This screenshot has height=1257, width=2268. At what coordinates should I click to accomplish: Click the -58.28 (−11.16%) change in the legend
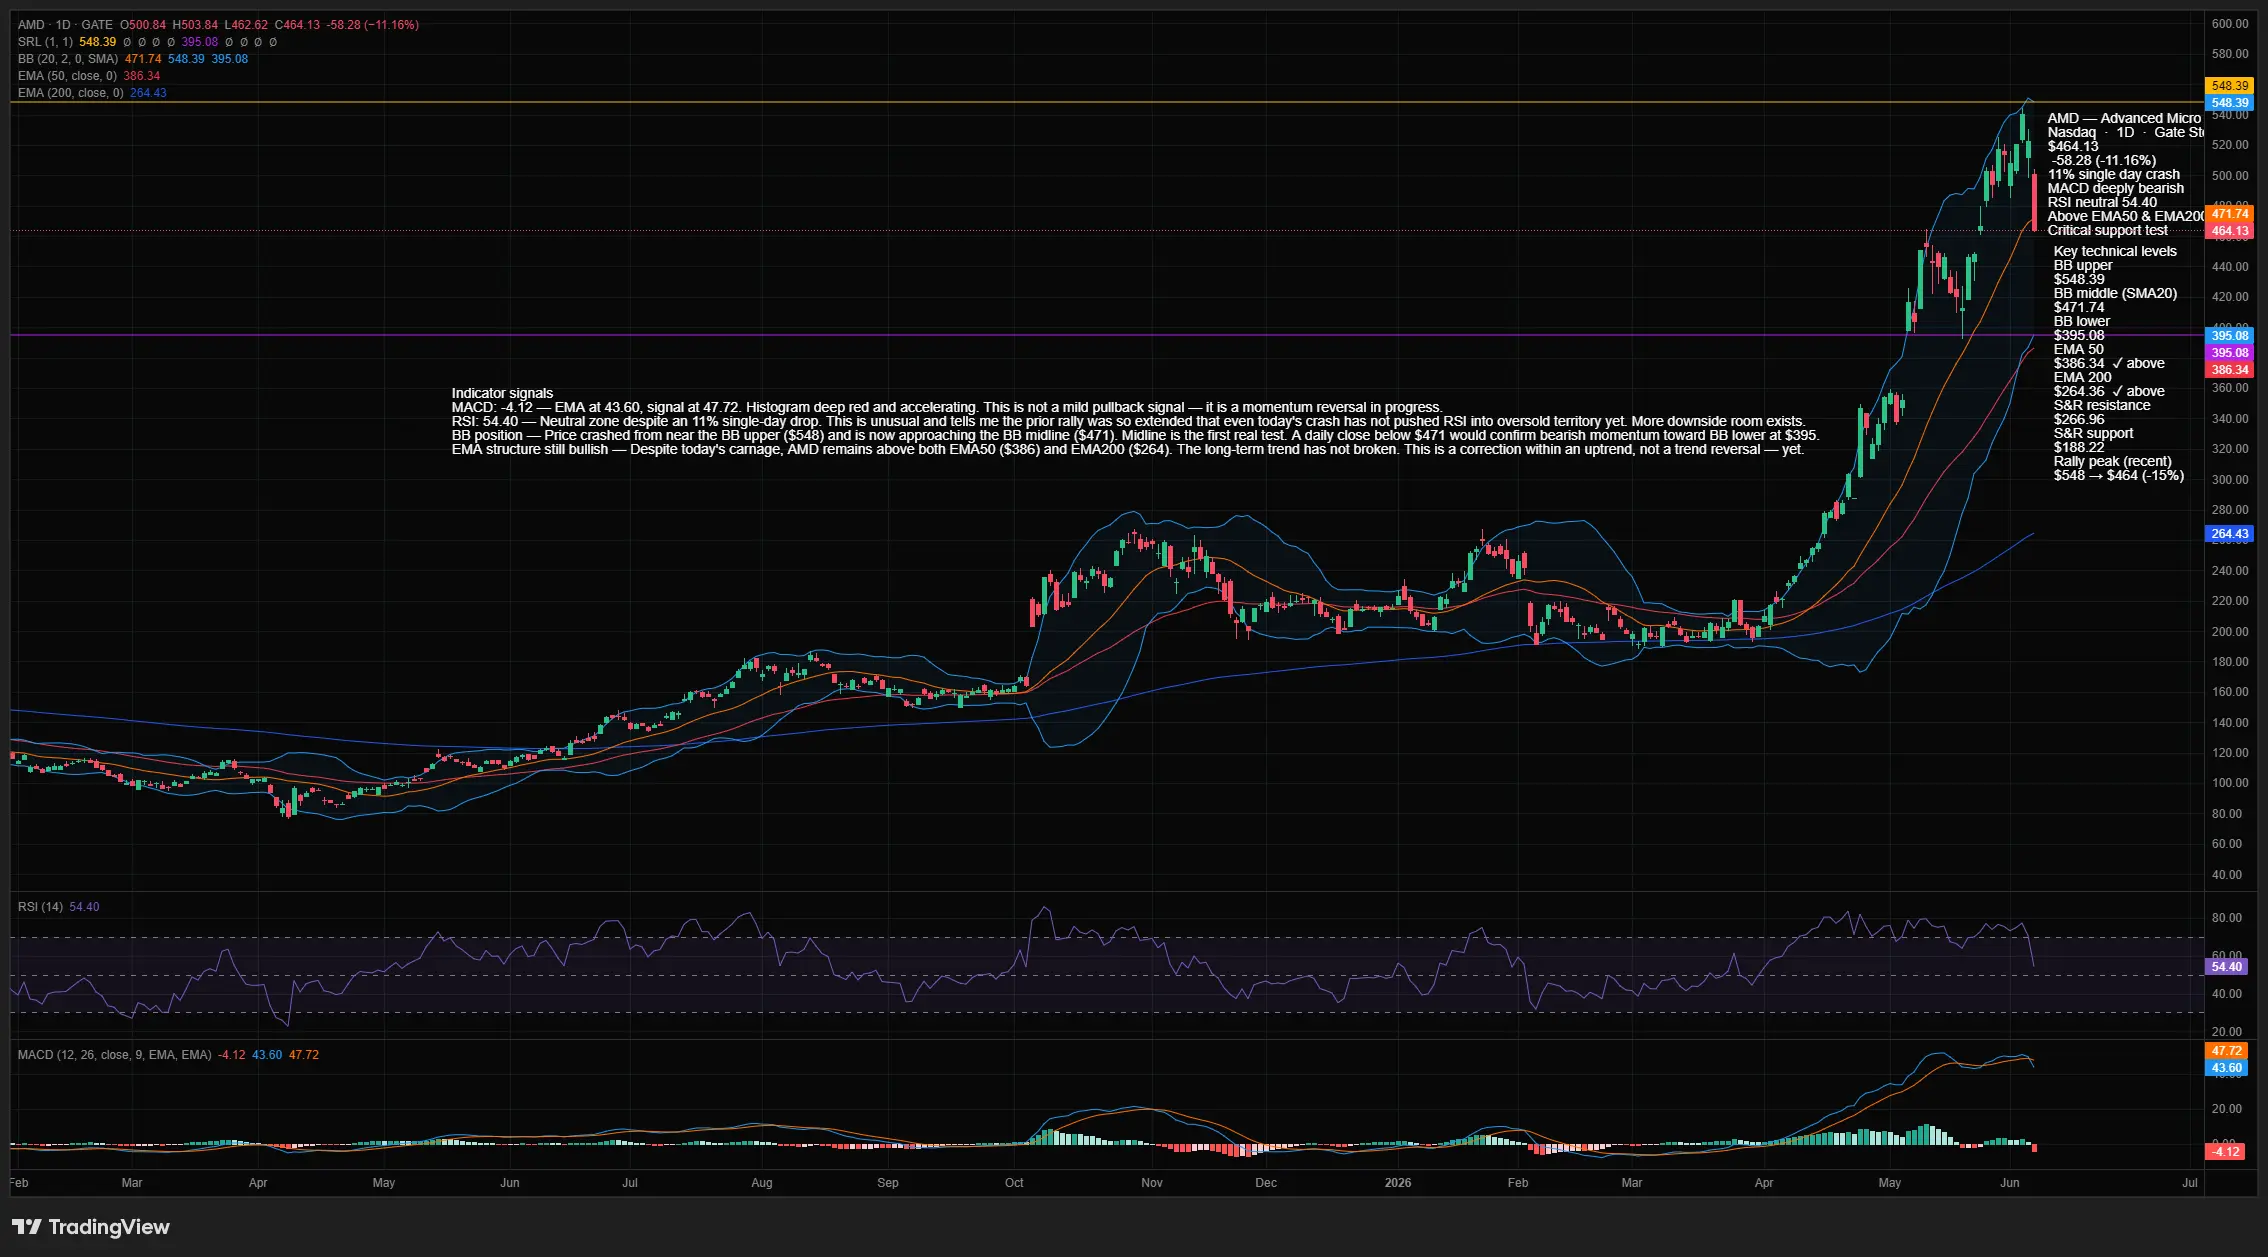coord(373,25)
